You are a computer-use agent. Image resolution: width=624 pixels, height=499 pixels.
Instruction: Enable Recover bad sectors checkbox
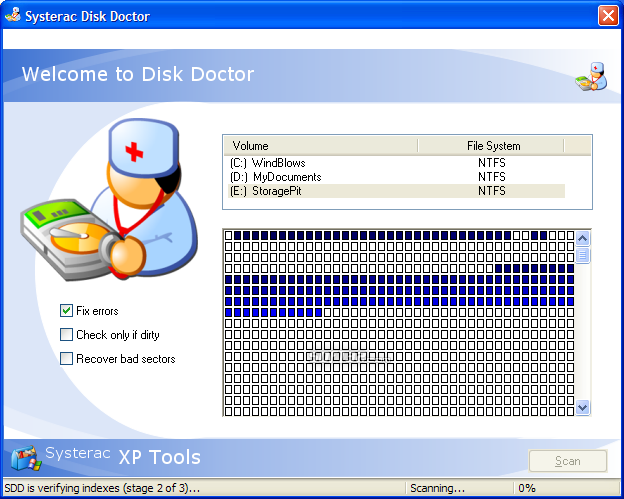point(66,358)
